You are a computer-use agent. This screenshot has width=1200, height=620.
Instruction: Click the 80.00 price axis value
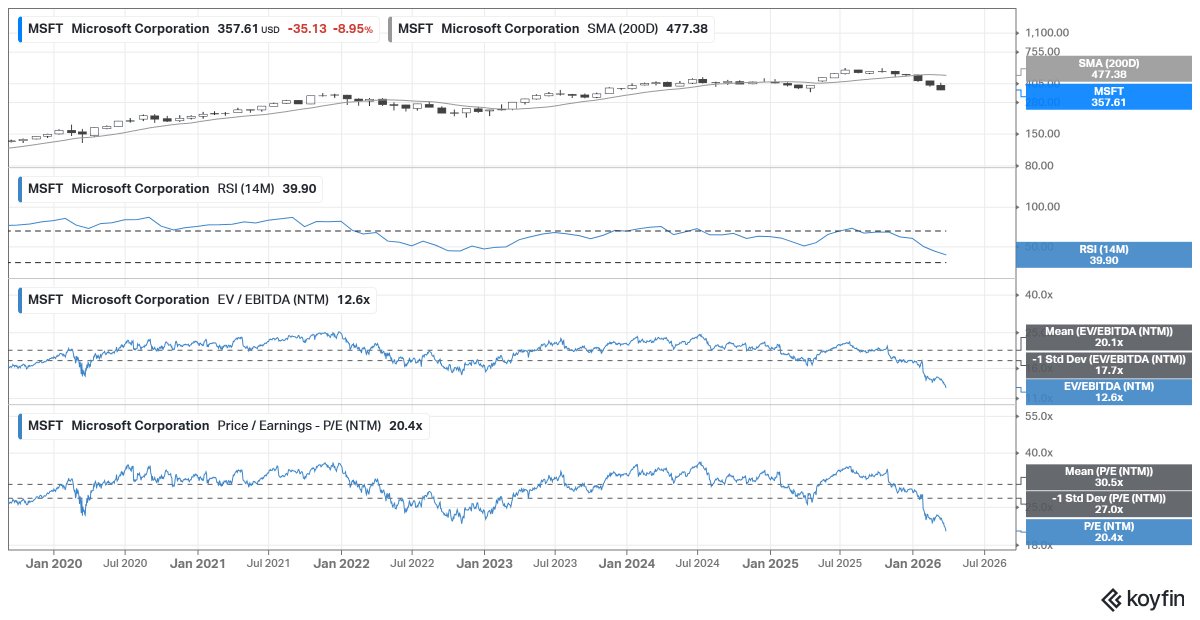point(1041,165)
